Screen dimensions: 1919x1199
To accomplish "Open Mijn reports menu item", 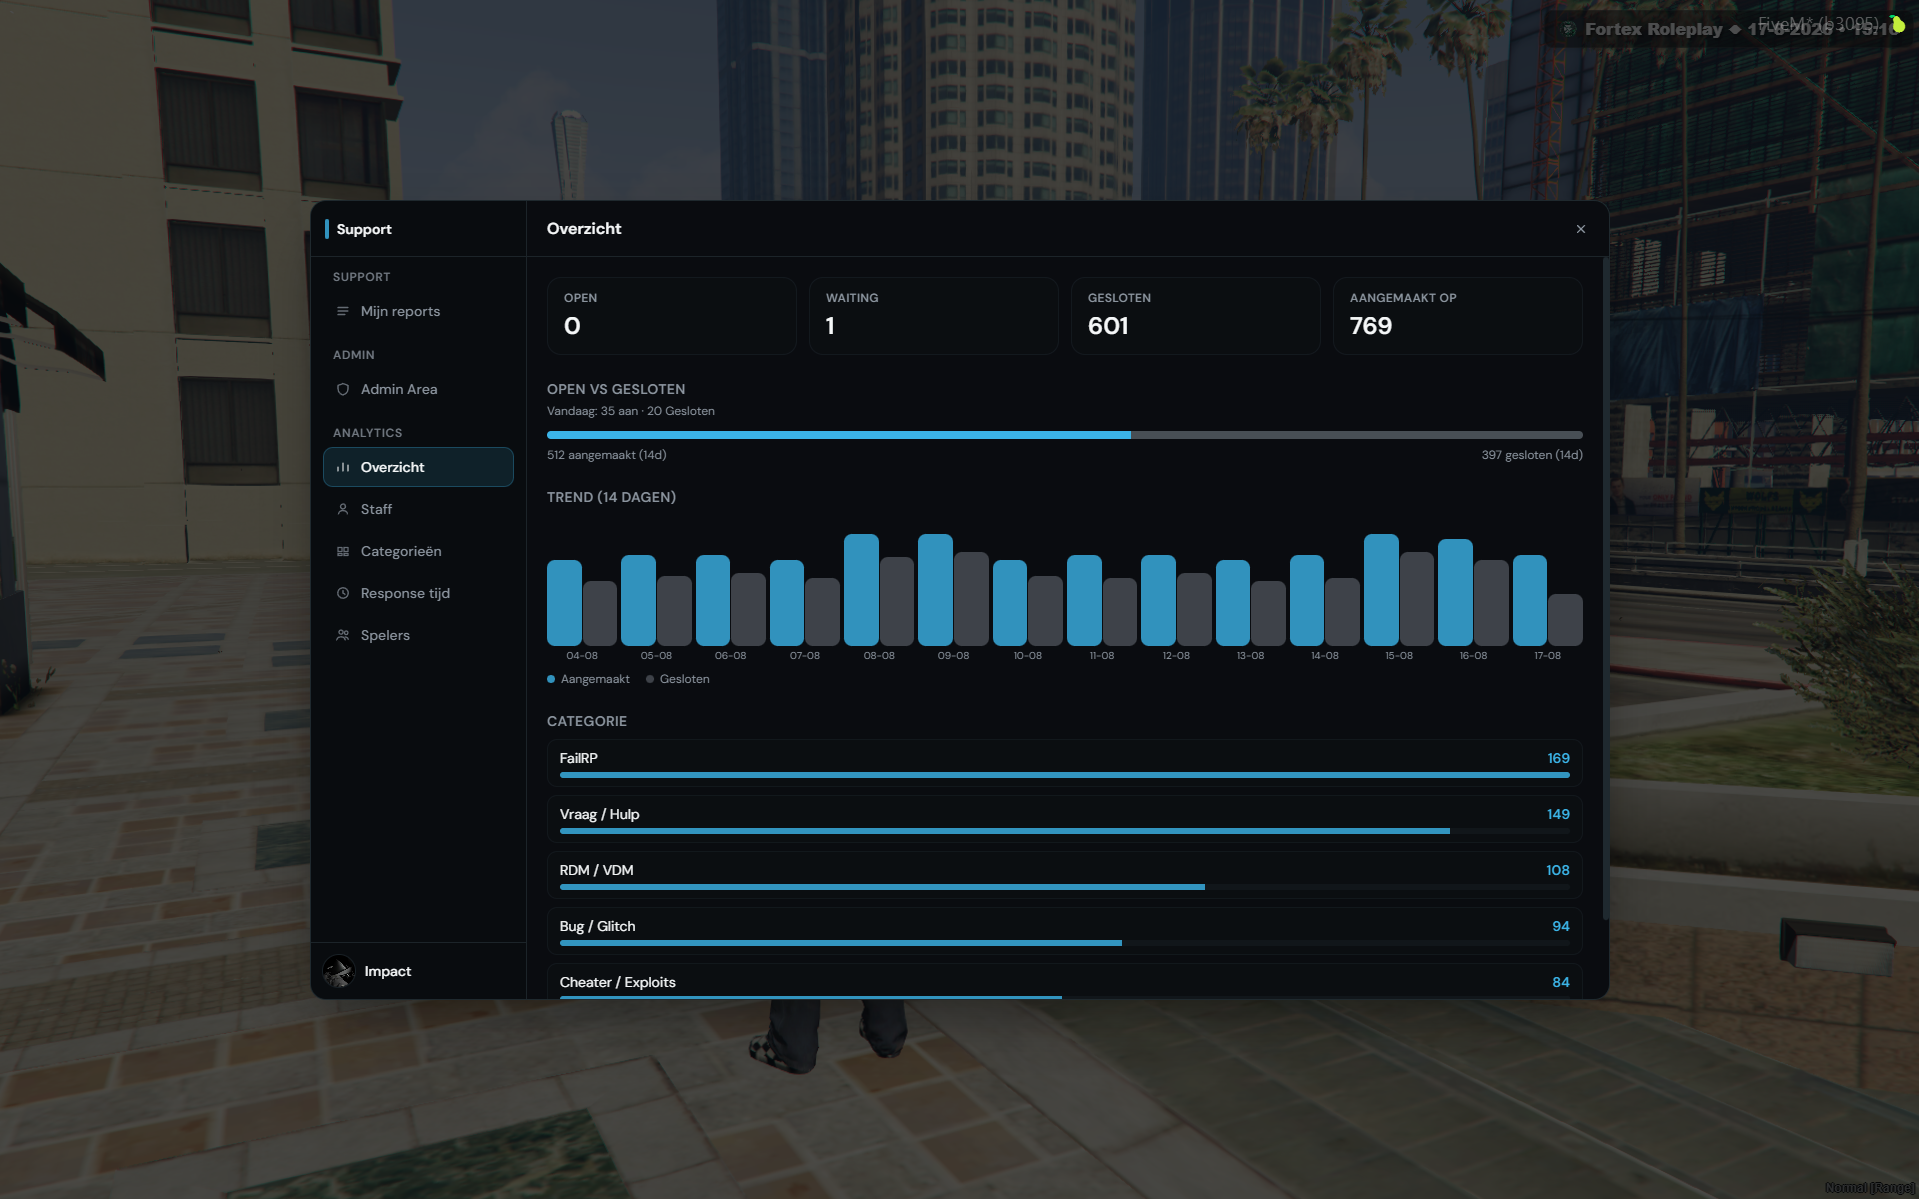I will click(x=418, y=311).
